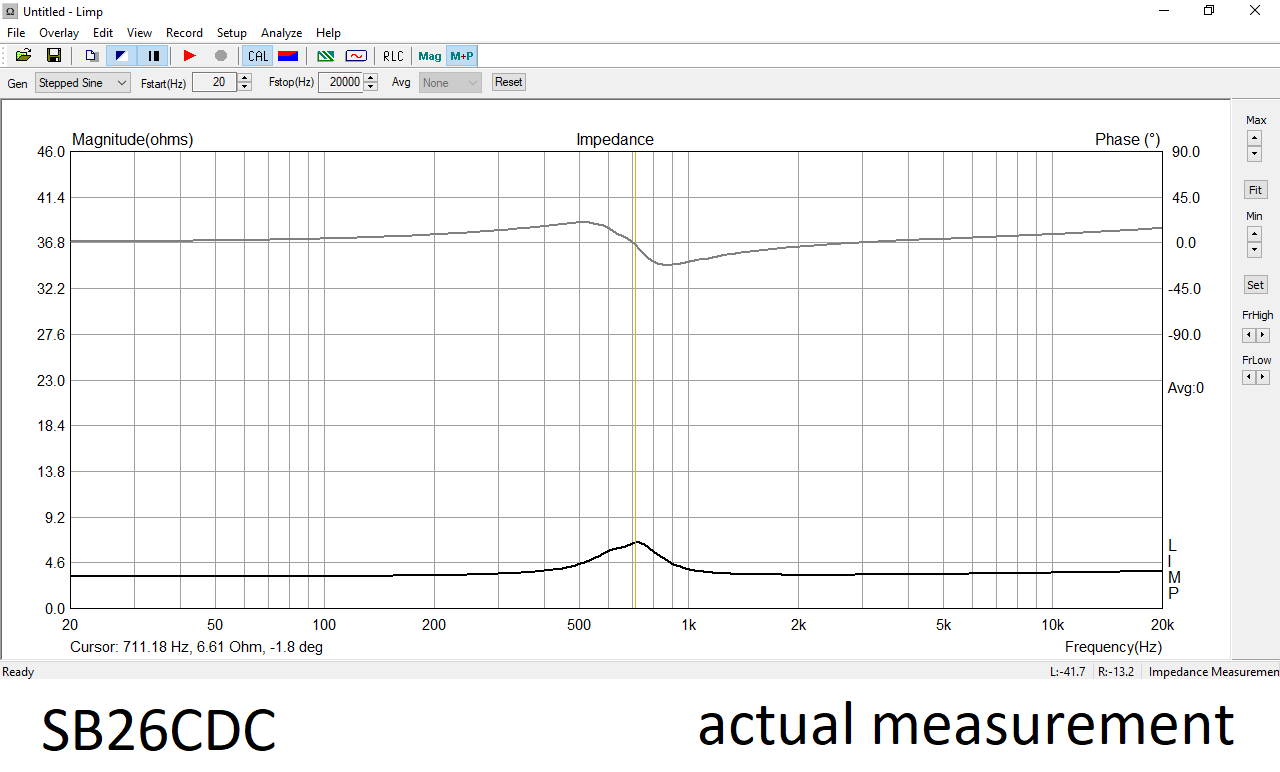
Task: Click the Impedance graph title
Action: pos(615,140)
